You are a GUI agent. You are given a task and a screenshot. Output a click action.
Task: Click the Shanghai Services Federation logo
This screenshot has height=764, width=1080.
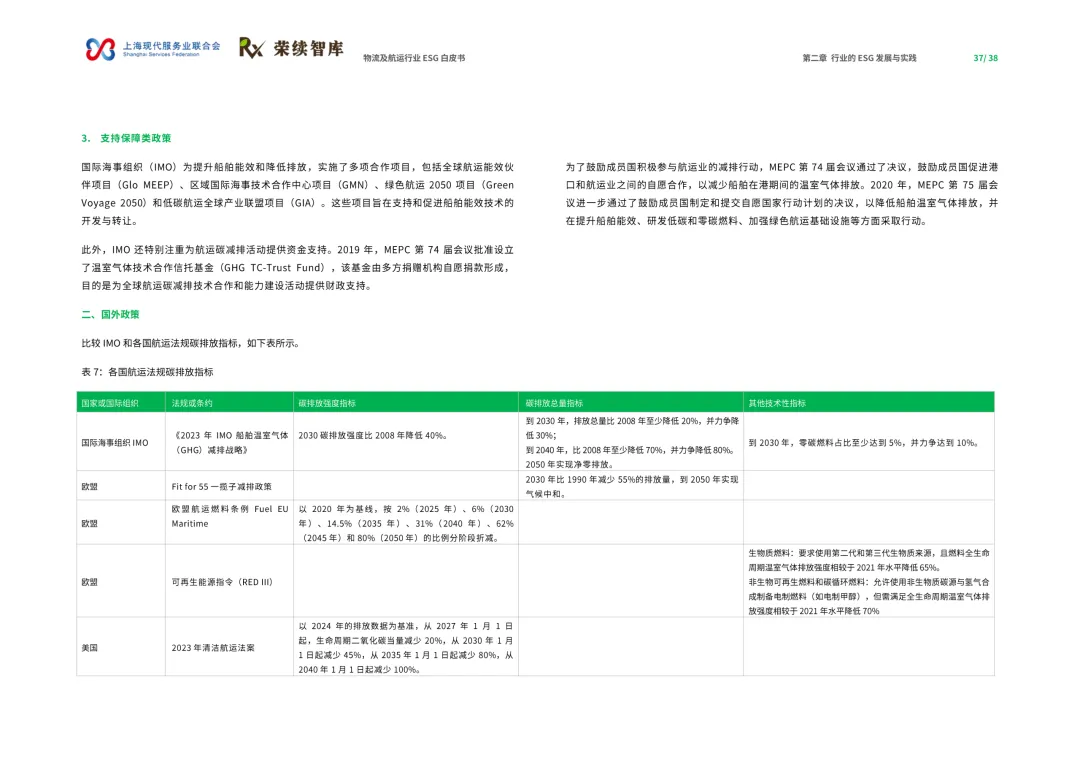click(x=152, y=49)
